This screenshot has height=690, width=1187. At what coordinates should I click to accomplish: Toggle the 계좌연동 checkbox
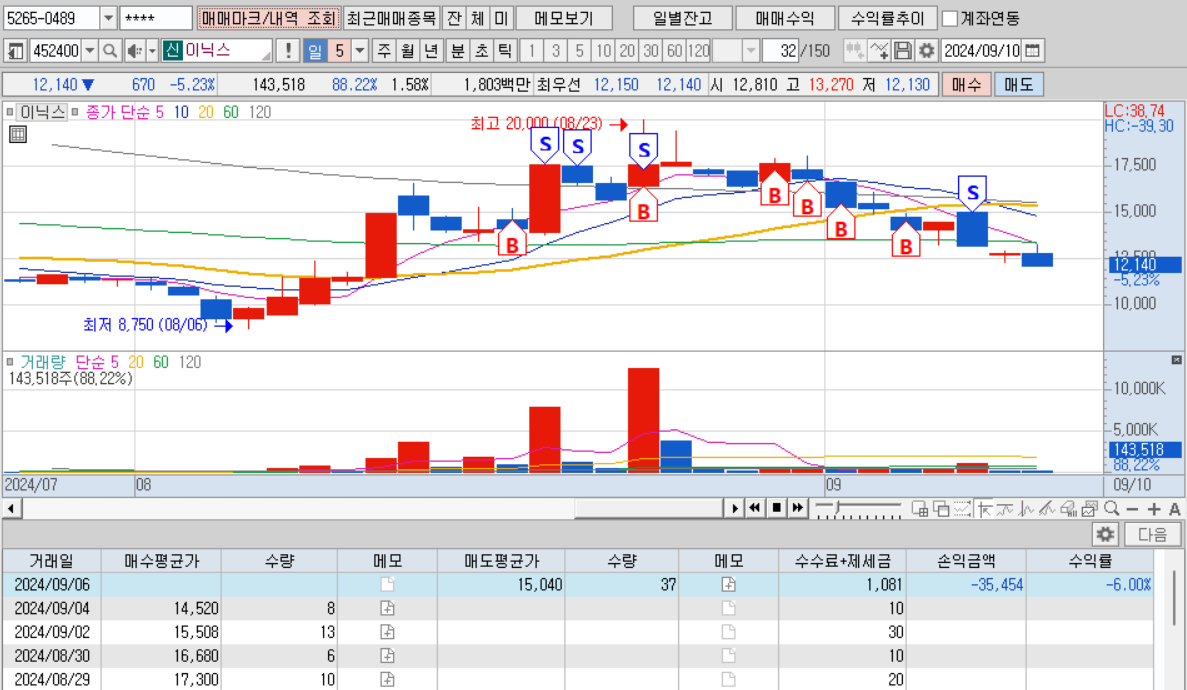tap(950, 18)
